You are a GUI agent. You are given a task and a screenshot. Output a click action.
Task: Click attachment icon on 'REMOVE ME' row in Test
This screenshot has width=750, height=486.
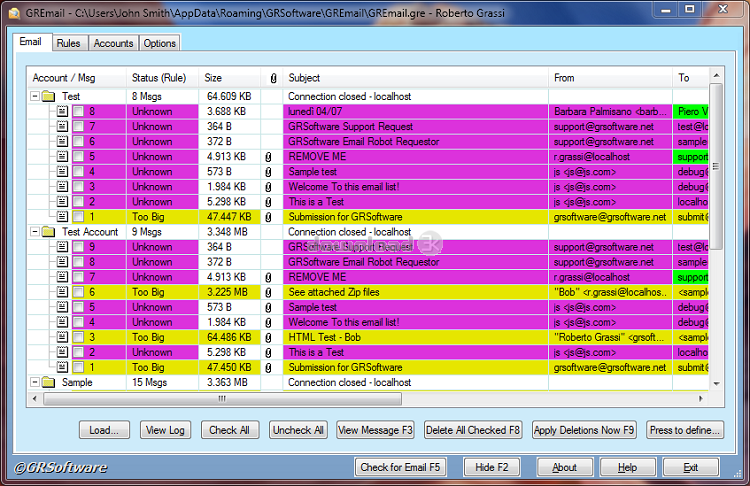click(x=268, y=157)
